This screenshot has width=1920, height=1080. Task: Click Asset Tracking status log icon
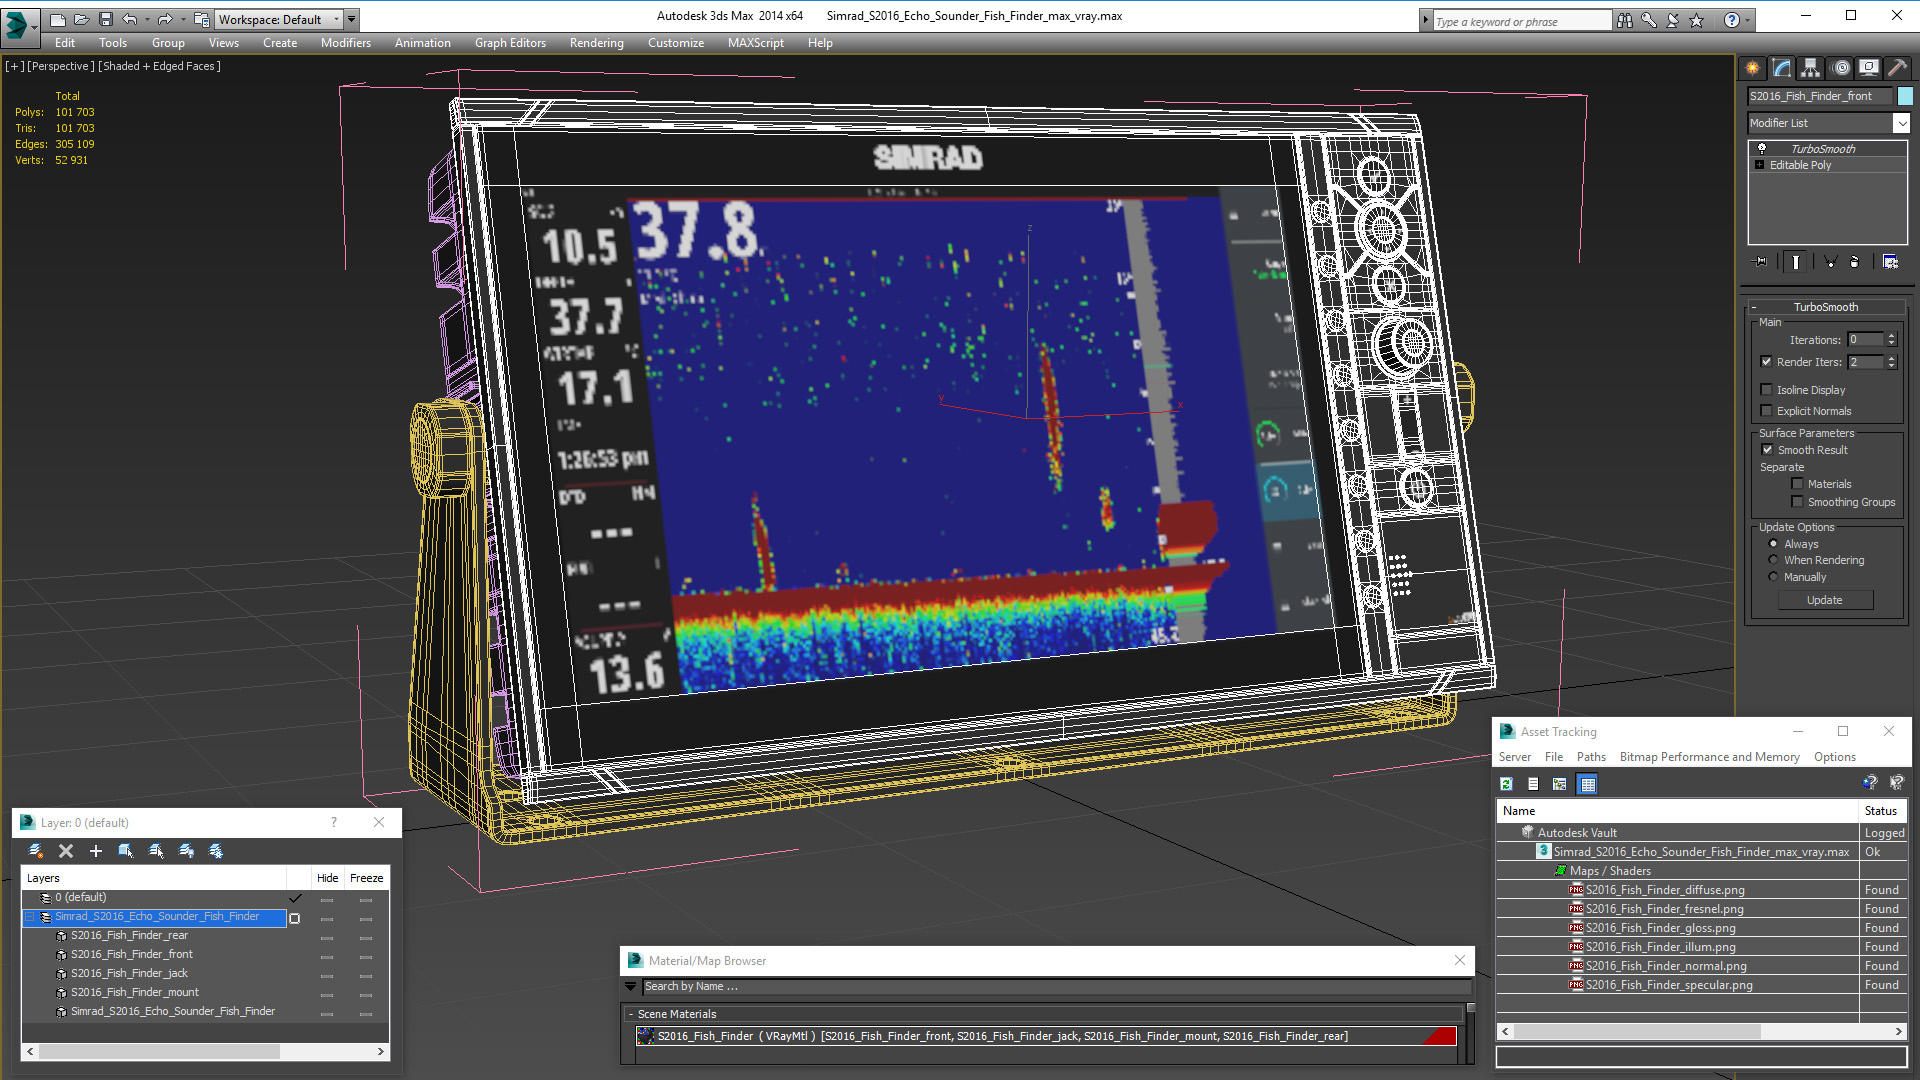tap(1533, 784)
